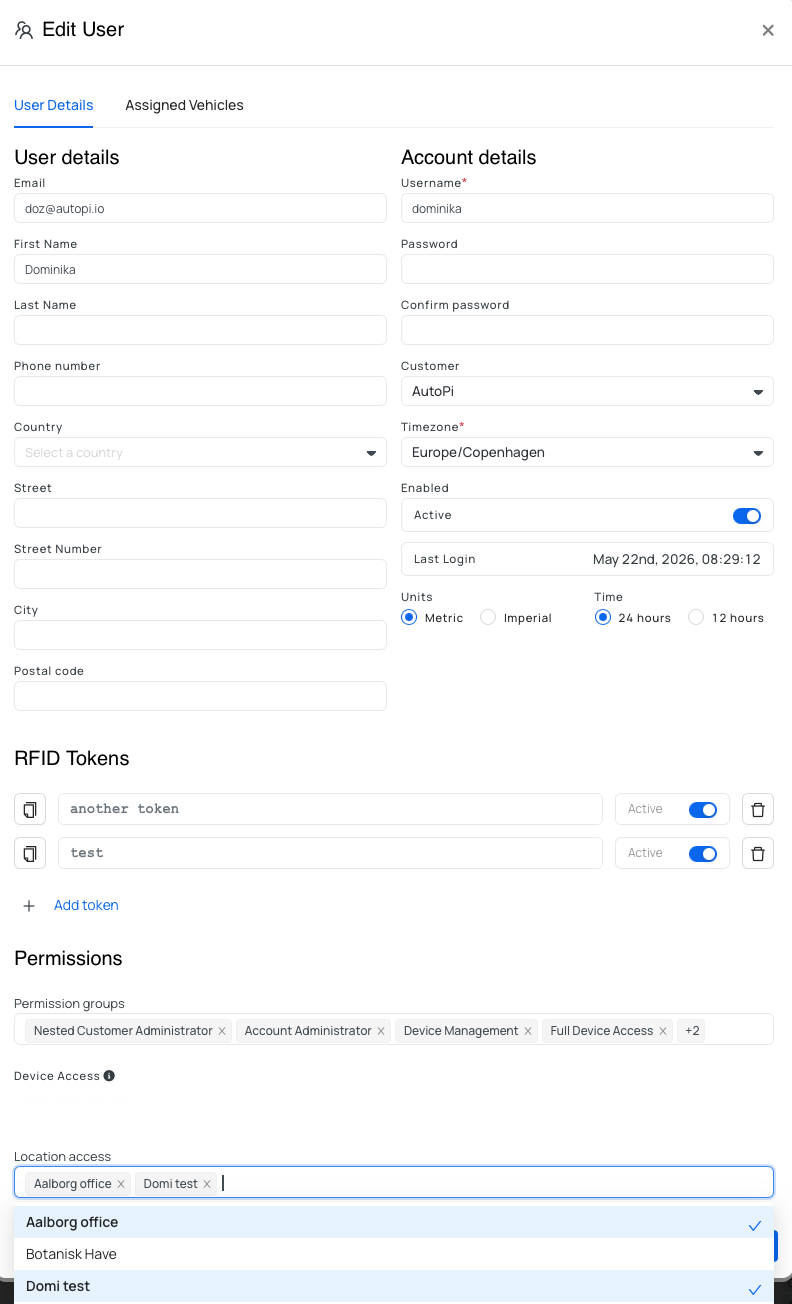Image resolution: width=792 pixels, height=1304 pixels.
Task: Toggle Active switch for 'test' token
Action: [703, 853]
